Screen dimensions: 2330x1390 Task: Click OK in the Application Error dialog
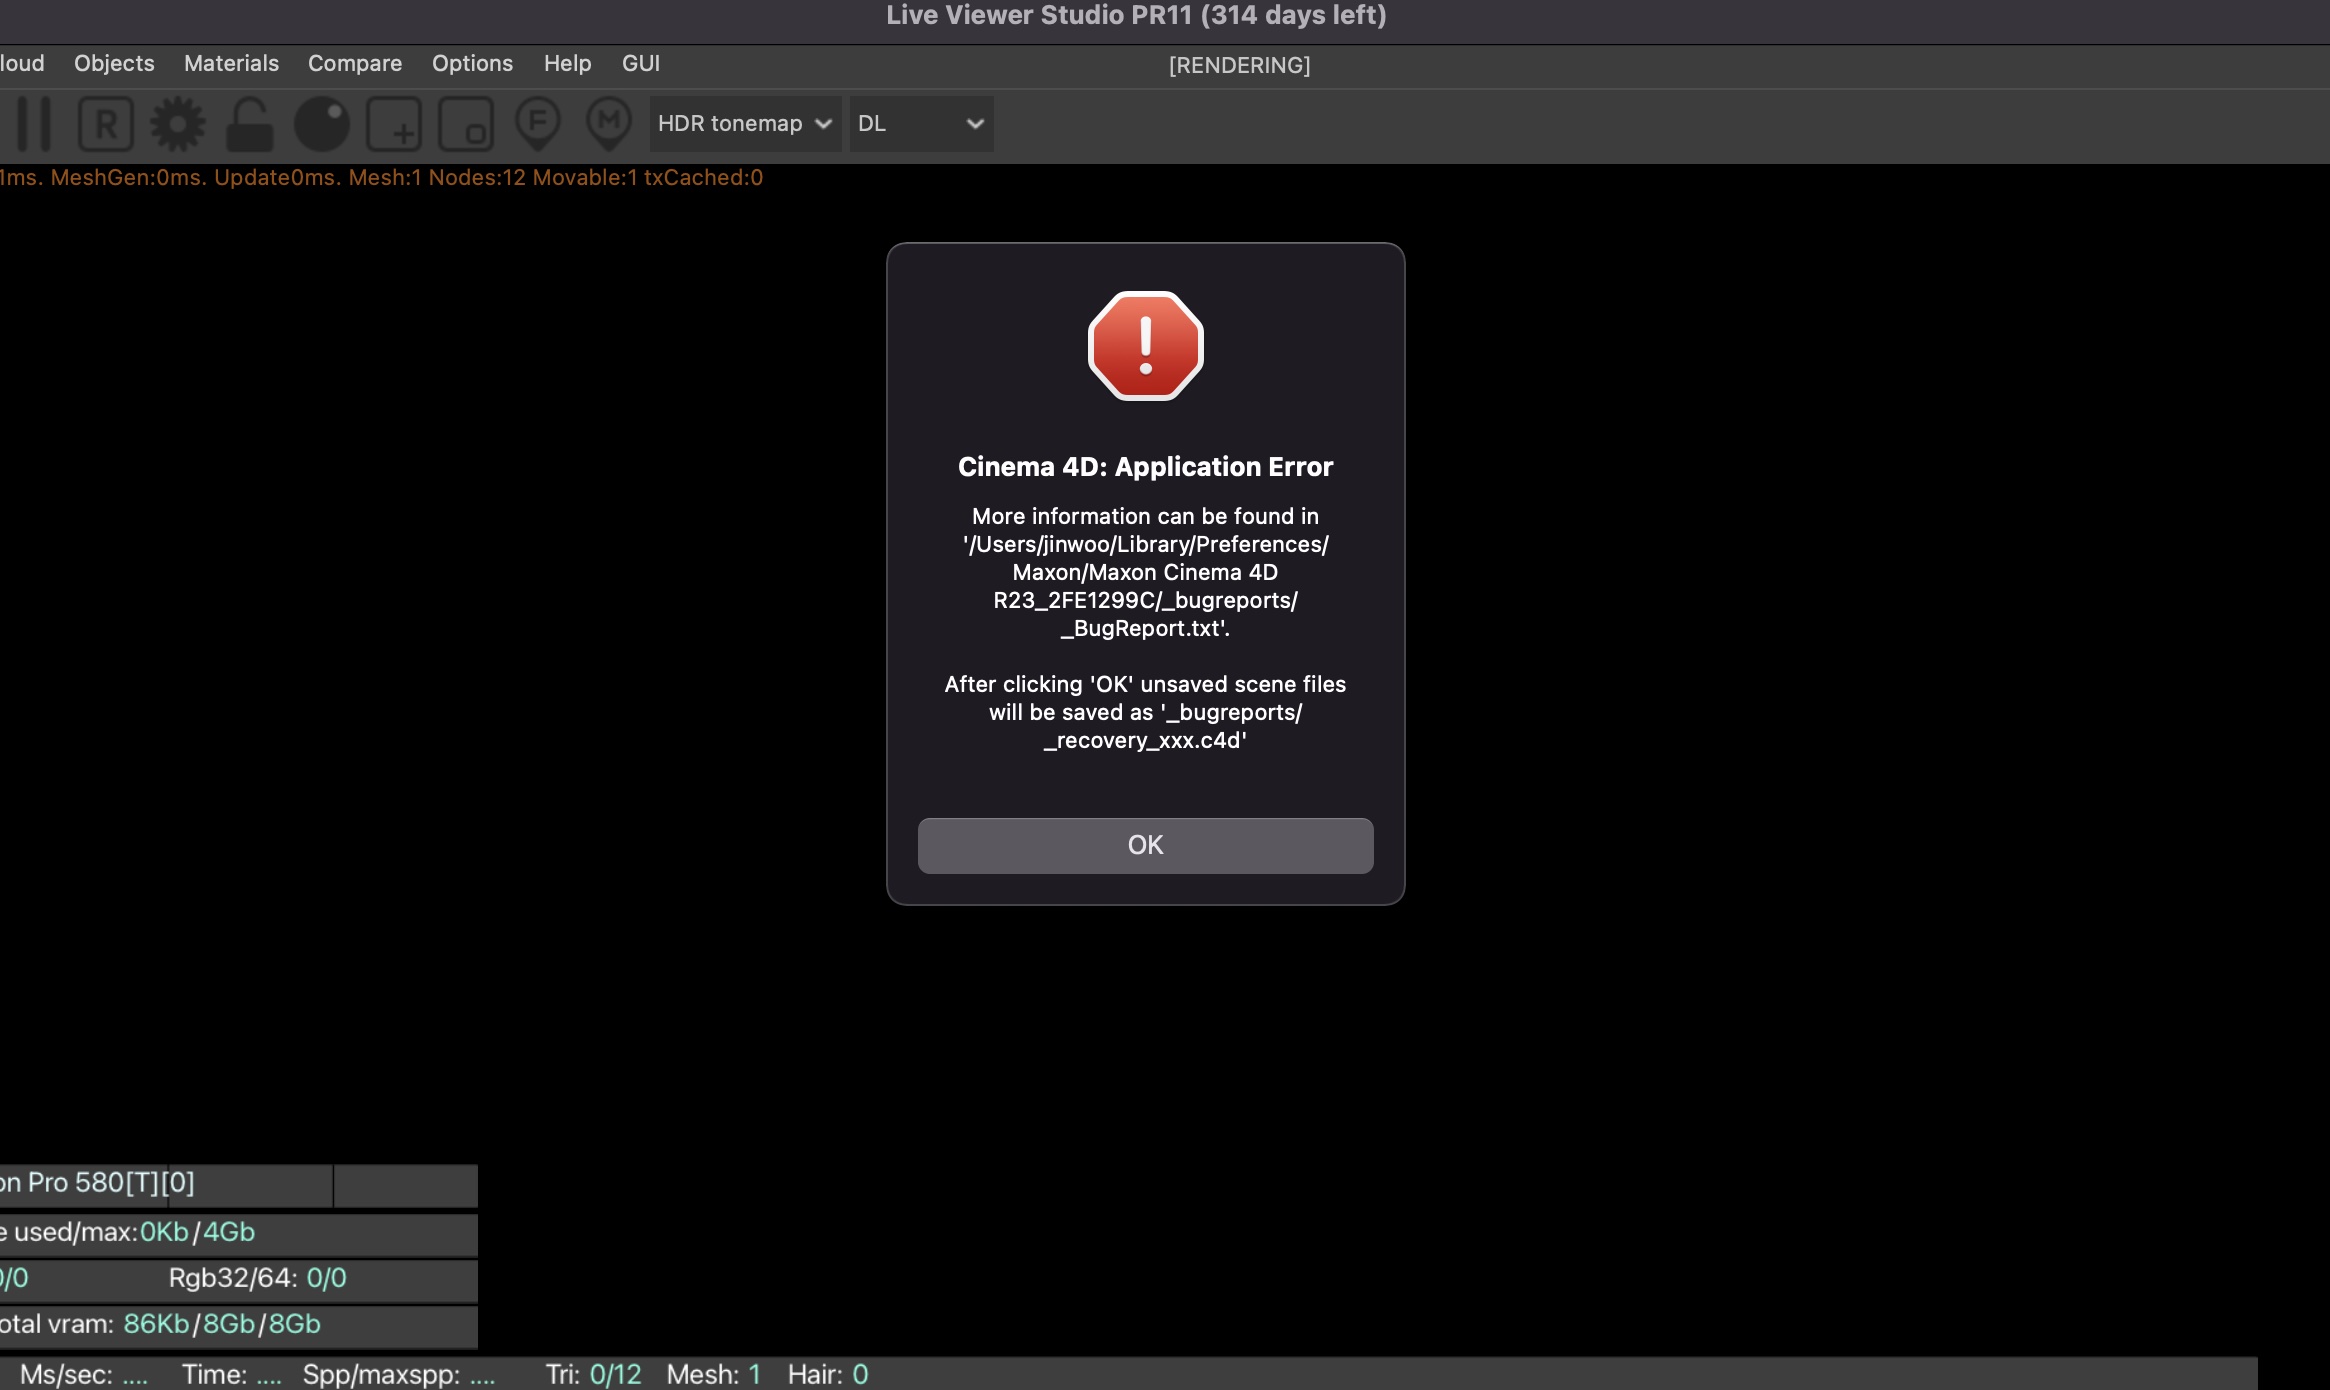[x=1145, y=845]
